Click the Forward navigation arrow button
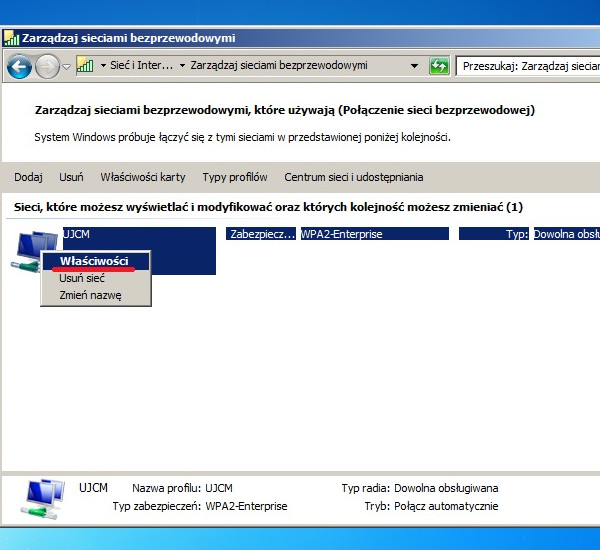The height and width of the screenshot is (550, 600). point(47,67)
